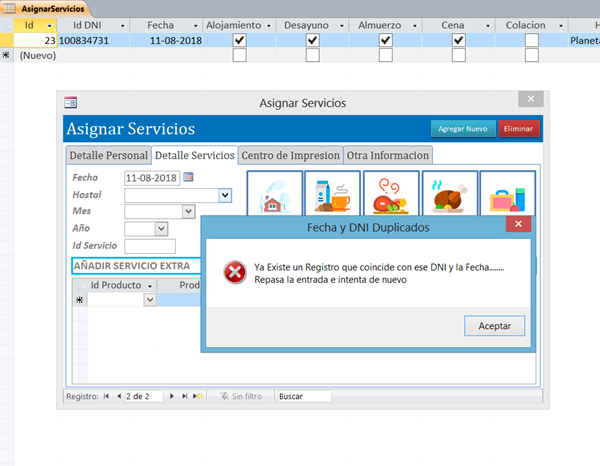Click the Almuerzo steak icon
600x466 pixels.
(x=391, y=194)
